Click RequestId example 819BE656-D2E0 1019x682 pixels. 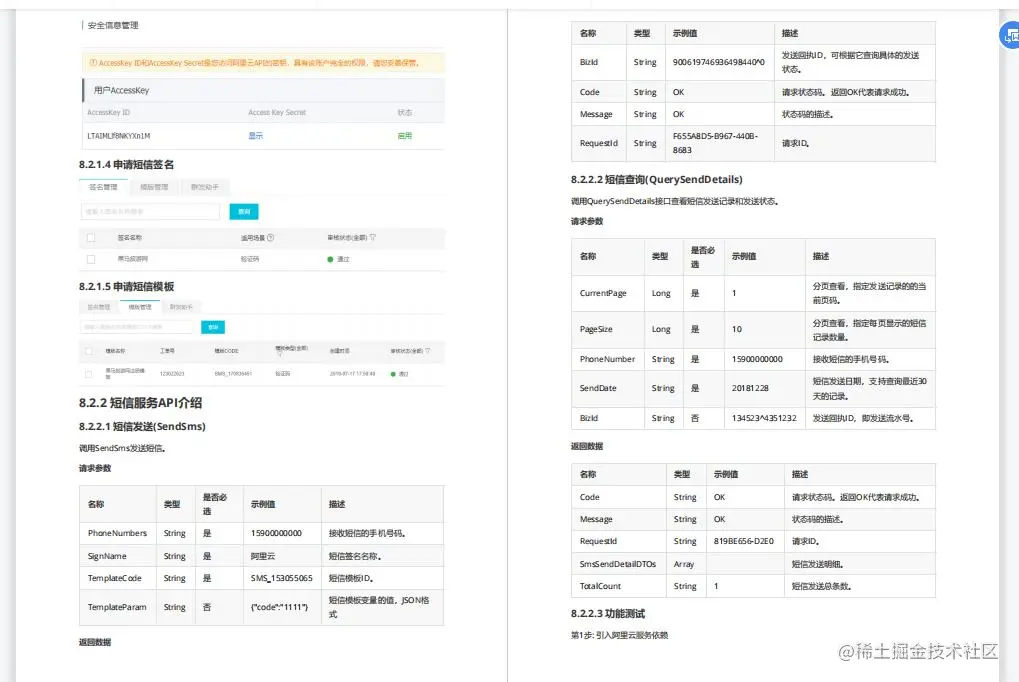[x=743, y=541]
